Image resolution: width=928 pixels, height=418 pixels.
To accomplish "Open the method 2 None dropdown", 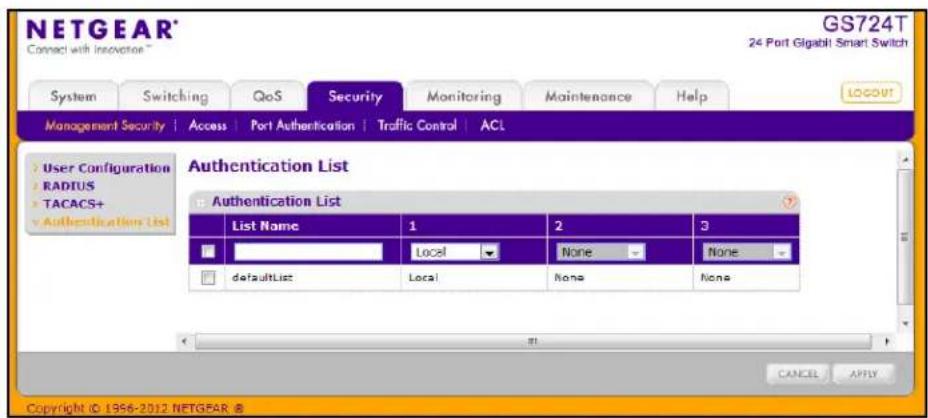I will [600, 252].
